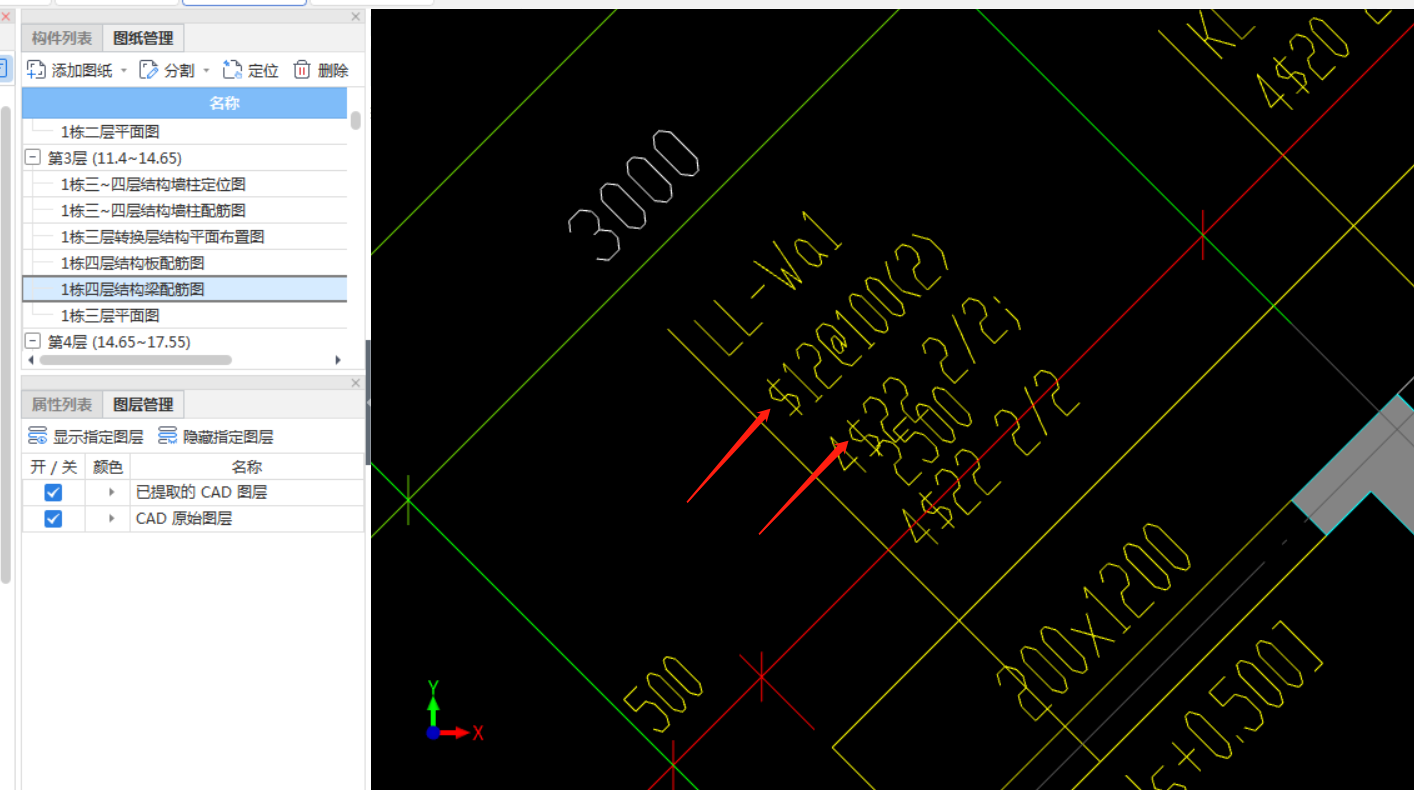The image size is (1414, 790).
Task: Click horizontal scrollbar right arrow
Action: 338,360
